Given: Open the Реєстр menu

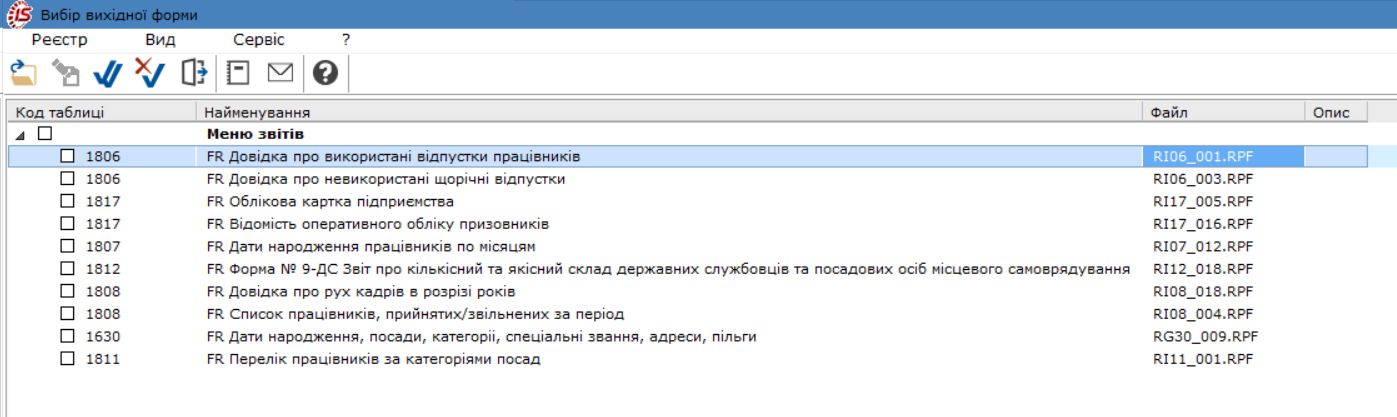Looking at the screenshot, I should (60, 40).
